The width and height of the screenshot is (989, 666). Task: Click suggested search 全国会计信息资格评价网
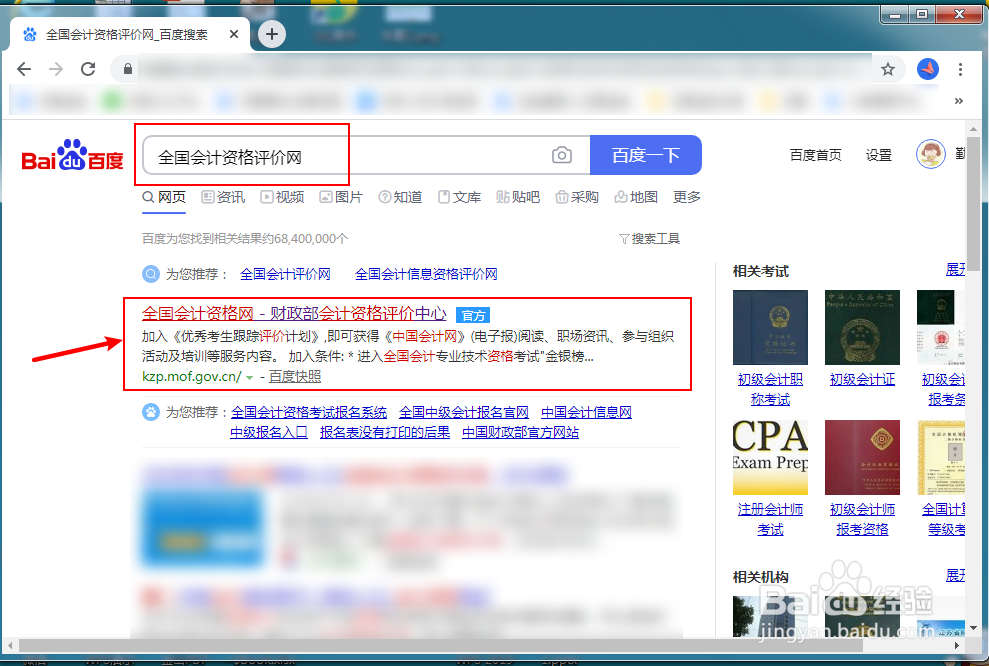[426, 274]
